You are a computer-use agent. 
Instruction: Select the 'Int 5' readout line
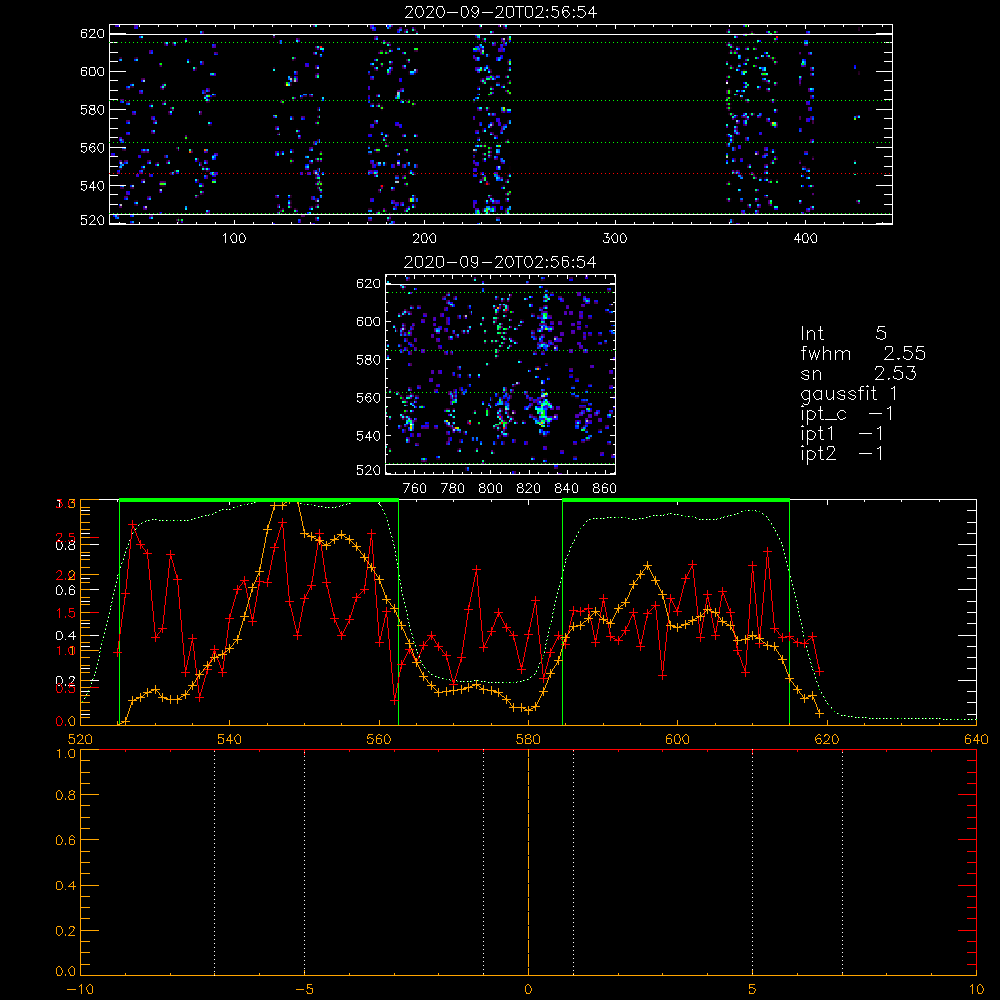pyautogui.click(x=843, y=333)
